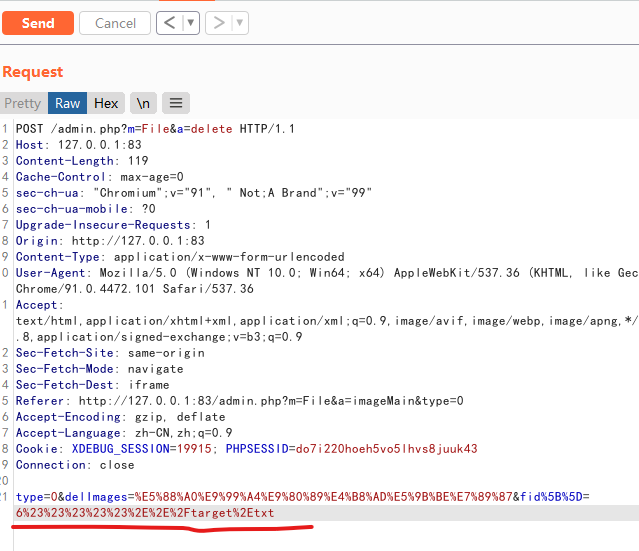Go forward with the right arrow button
This screenshot has width=639, height=551.
[x=219, y=23]
